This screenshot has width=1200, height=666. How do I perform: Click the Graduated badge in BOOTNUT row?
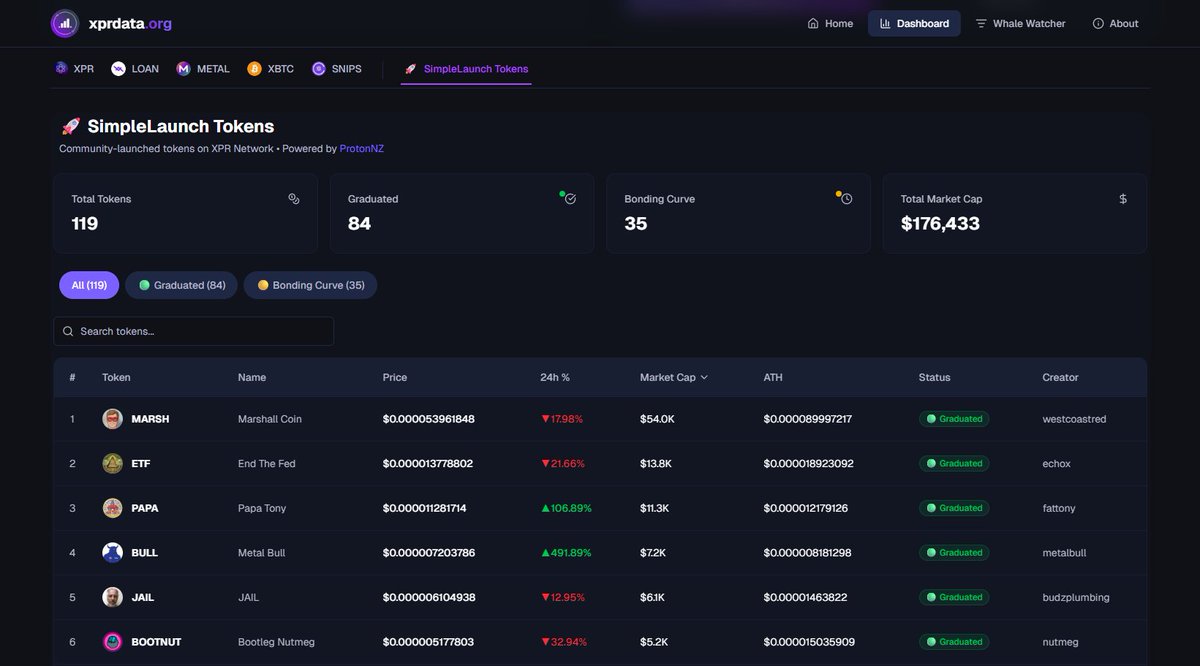(x=954, y=641)
